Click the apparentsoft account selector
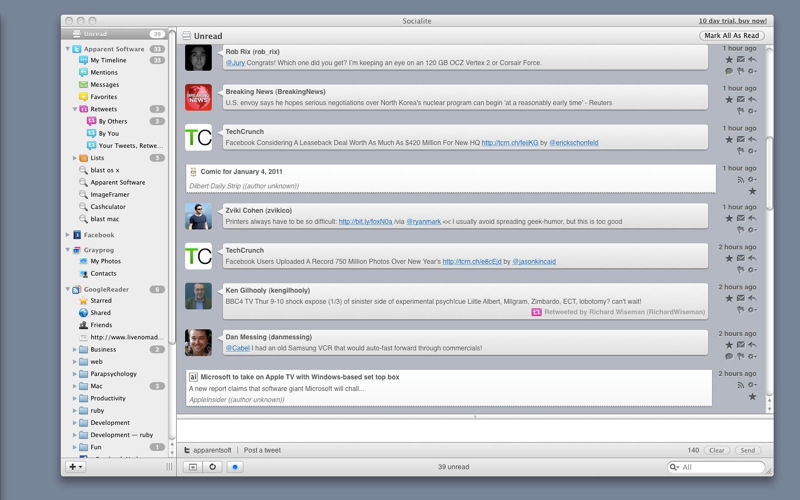 (208, 451)
